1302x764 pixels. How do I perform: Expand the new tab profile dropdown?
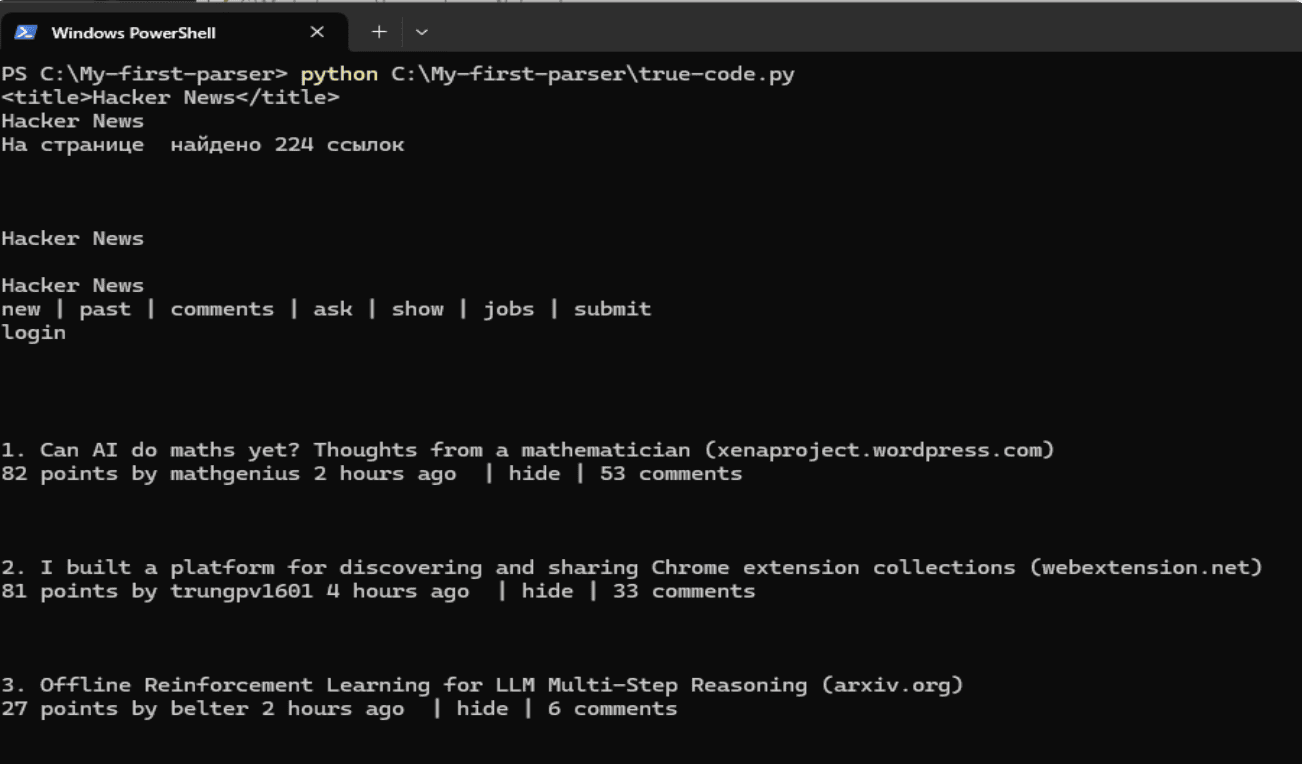(422, 32)
